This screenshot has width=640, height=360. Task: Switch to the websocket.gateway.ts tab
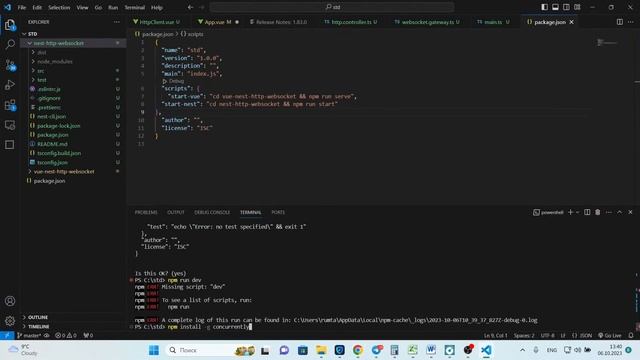(427, 22)
